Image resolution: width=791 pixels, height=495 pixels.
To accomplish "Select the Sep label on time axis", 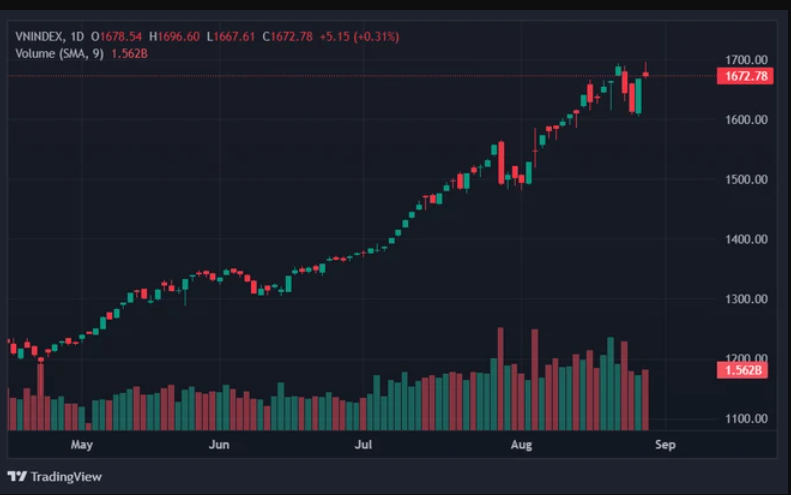I will point(665,445).
